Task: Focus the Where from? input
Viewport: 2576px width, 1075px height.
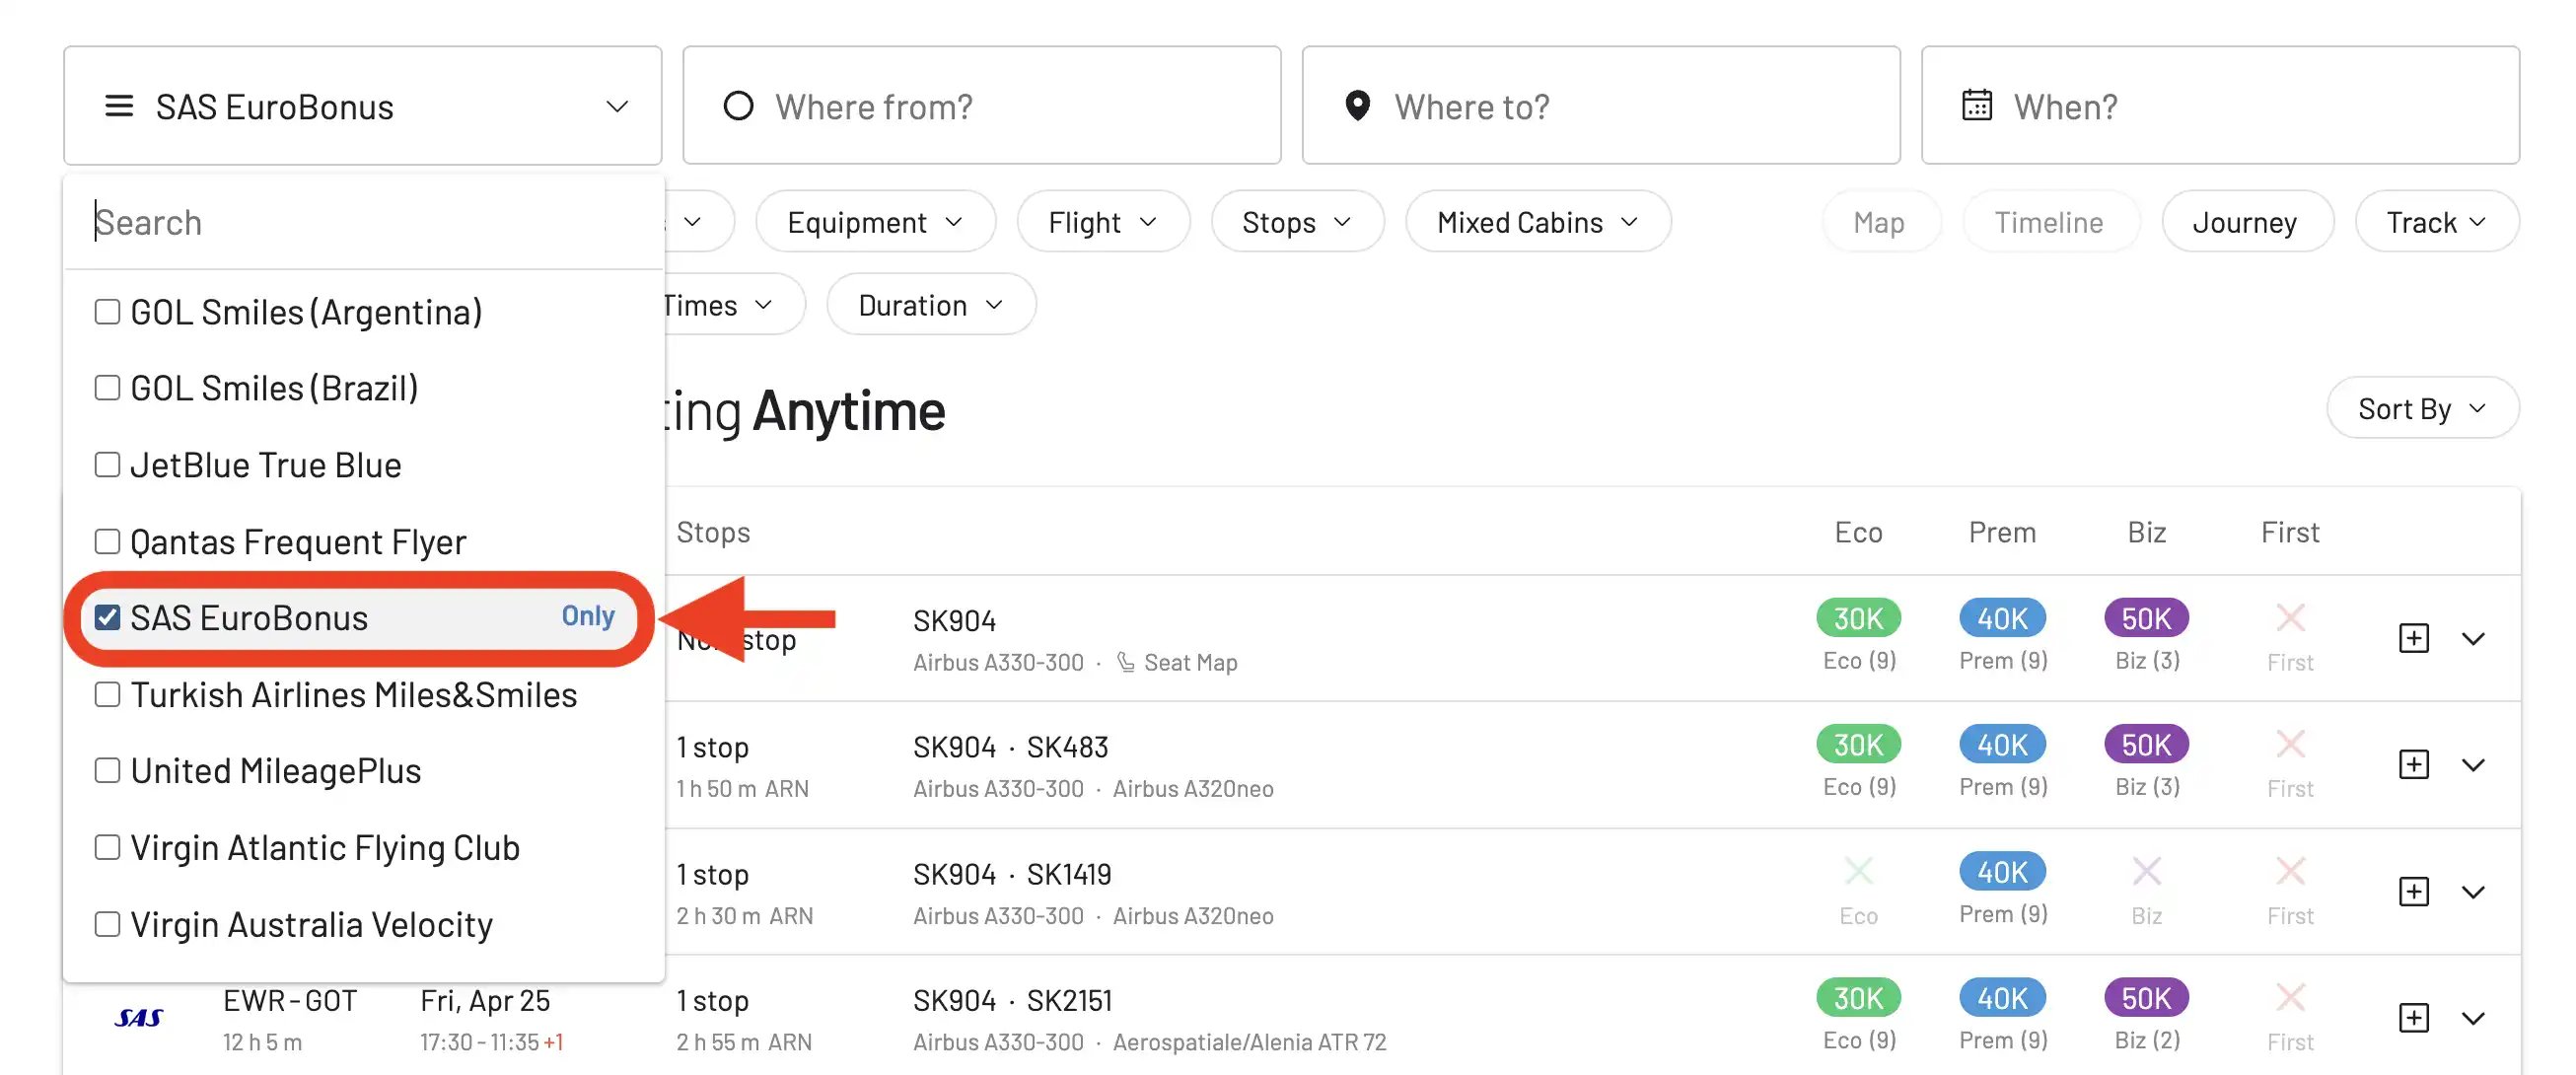Action: coord(981,106)
